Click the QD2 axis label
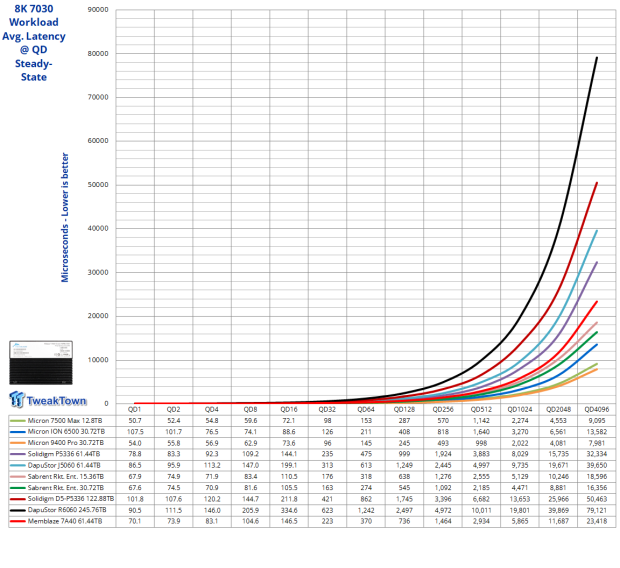620x568 pixels. tap(173, 409)
